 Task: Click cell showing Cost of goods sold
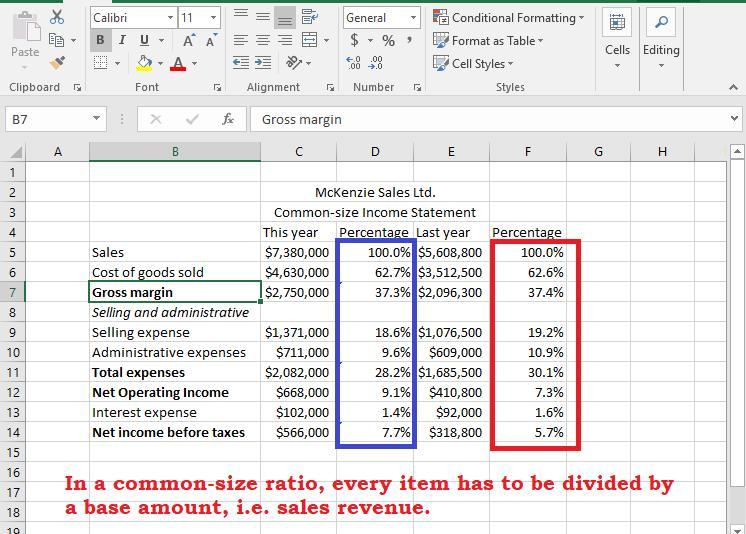click(x=175, y=273)
